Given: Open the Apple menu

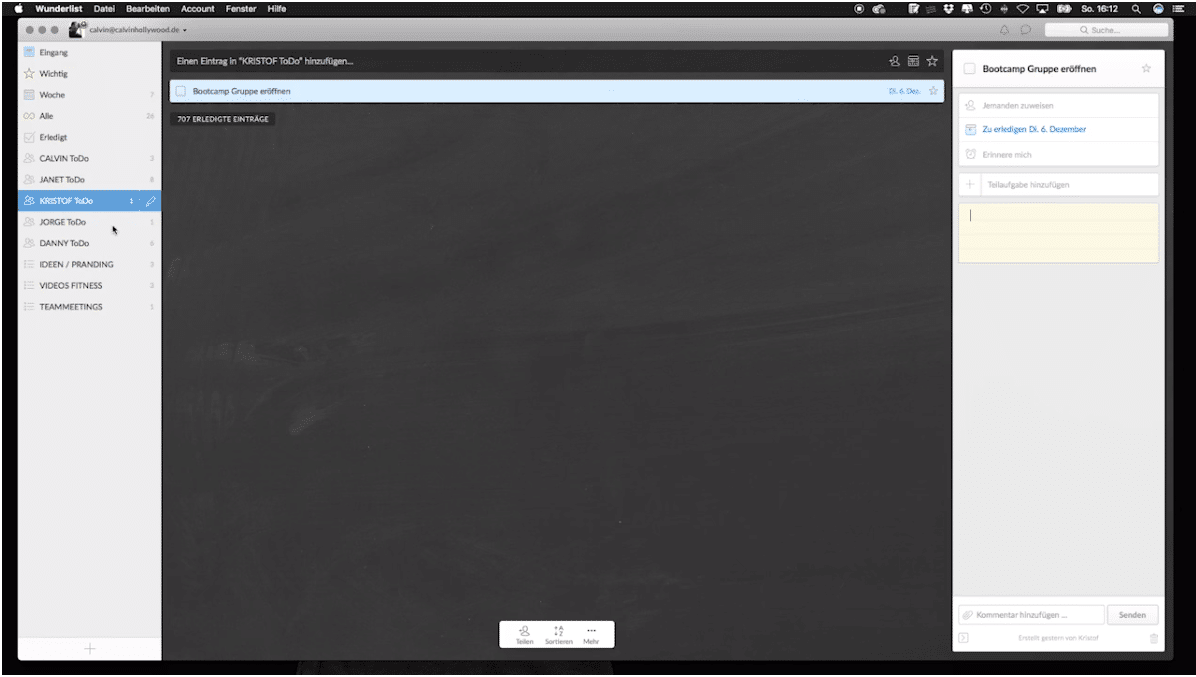Looking at the screenshot, I should tap(18, 8).
